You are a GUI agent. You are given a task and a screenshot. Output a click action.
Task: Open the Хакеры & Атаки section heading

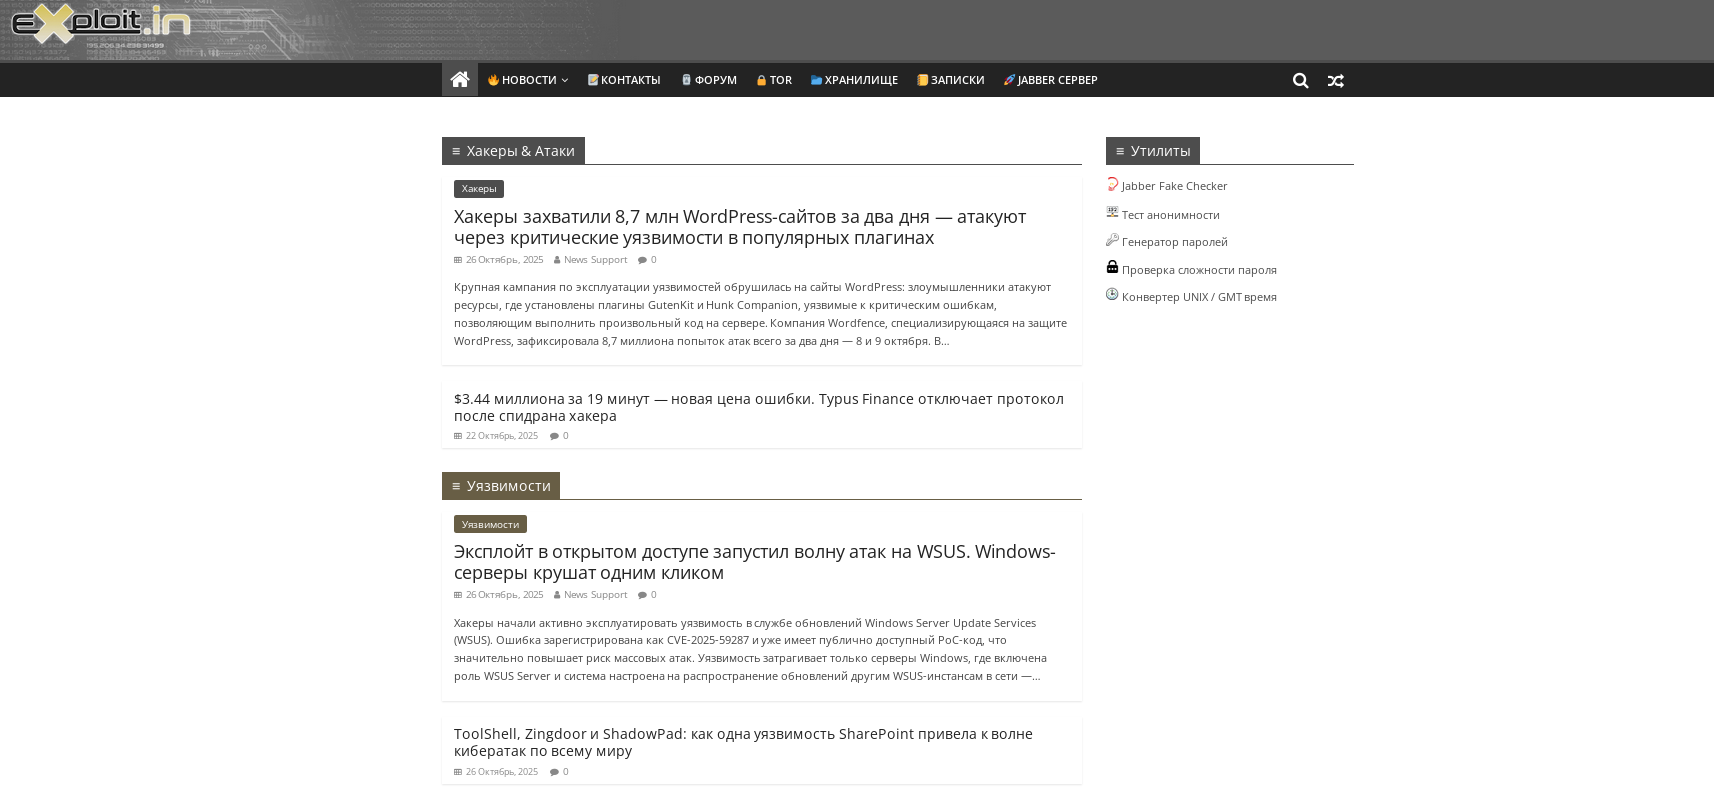pyautogui.click(x=513, y=151)
